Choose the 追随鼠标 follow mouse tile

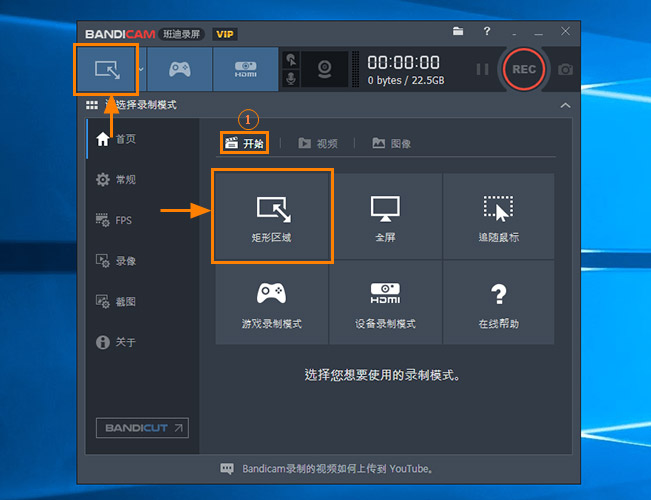coord(499,216)
